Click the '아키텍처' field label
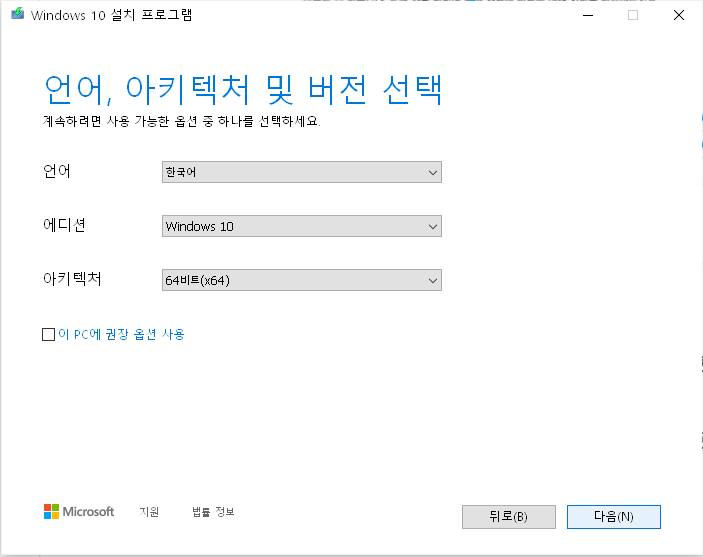 (x=72, y=279)
